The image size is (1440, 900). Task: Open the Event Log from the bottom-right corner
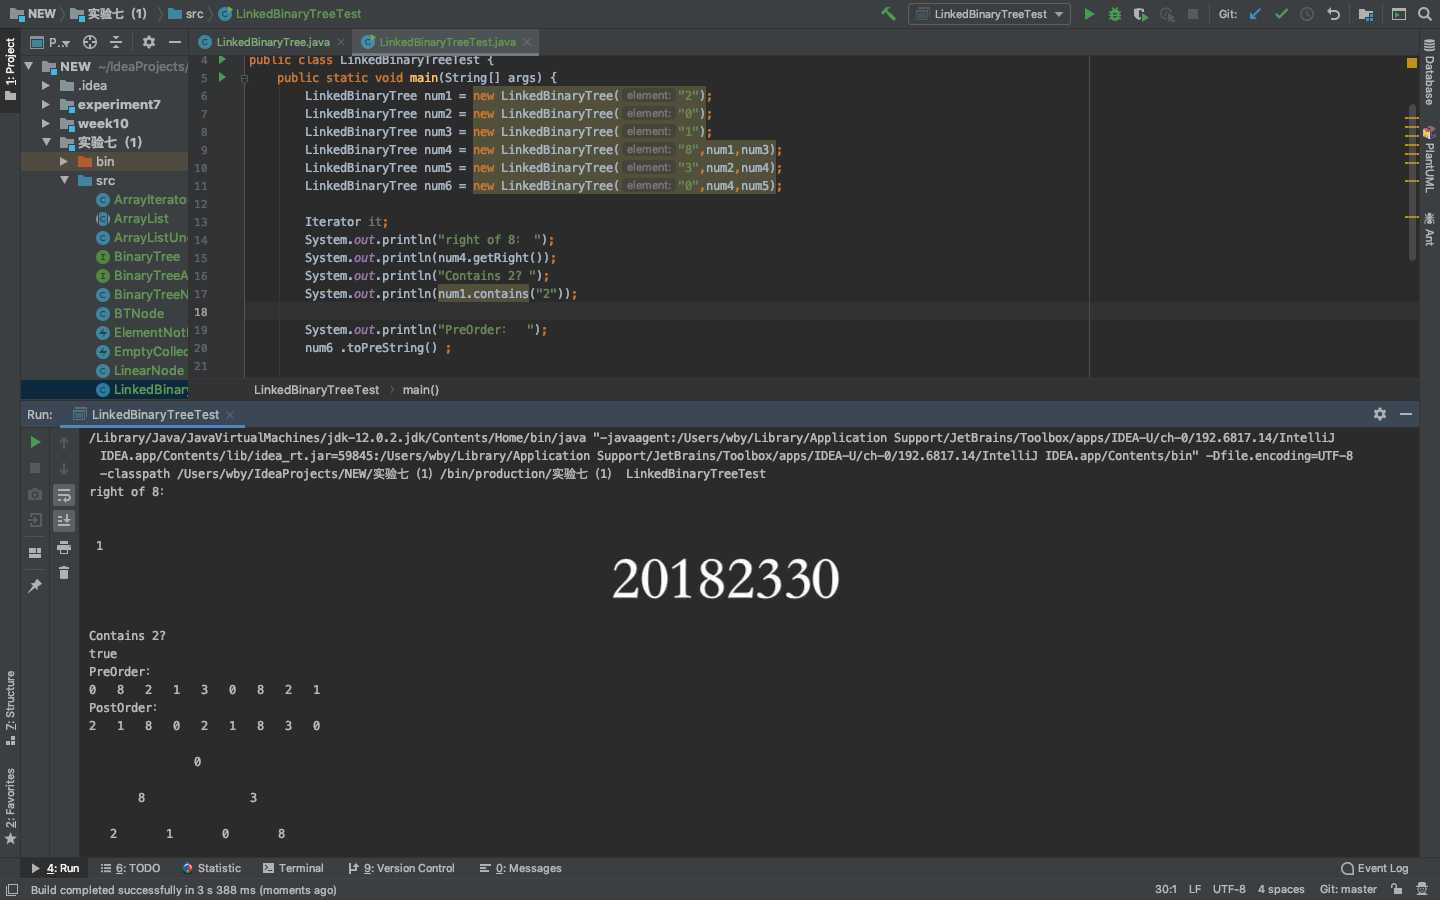pos(1375,868)
